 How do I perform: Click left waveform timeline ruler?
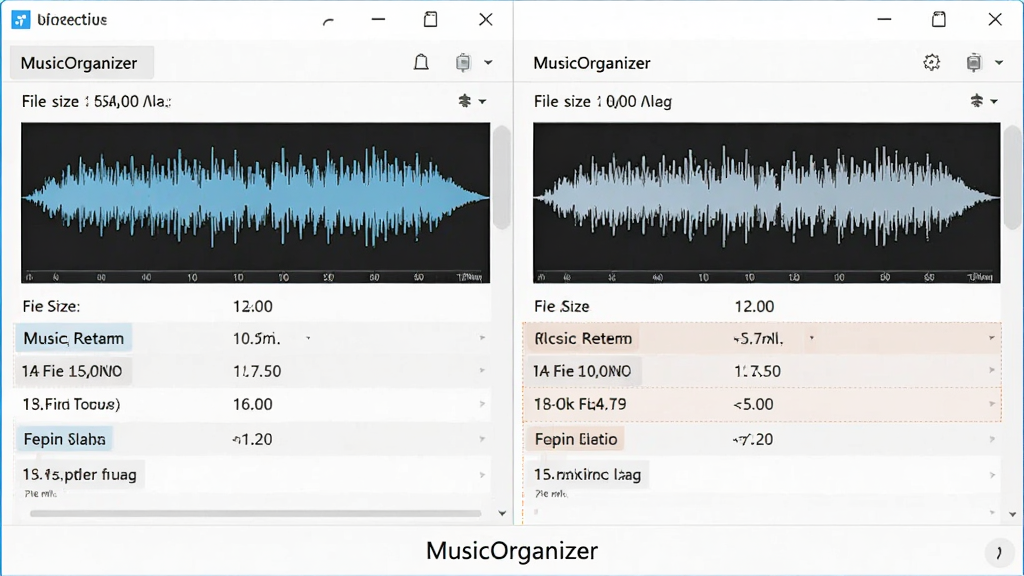pyautogui.click(x=255, y=277)
